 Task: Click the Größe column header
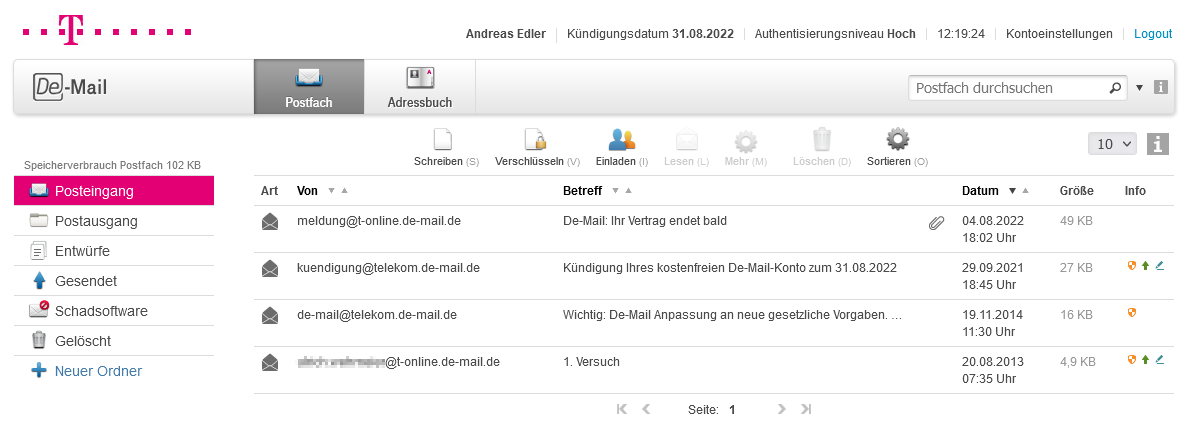pos(1077,191)
